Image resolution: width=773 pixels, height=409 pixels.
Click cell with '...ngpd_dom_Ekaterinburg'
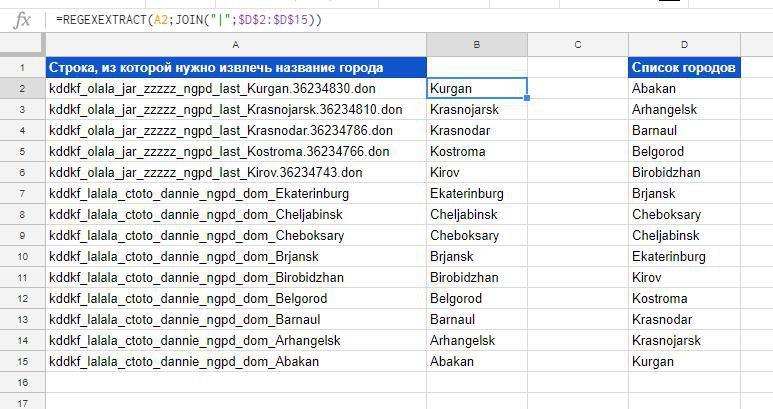pos(236,194)
